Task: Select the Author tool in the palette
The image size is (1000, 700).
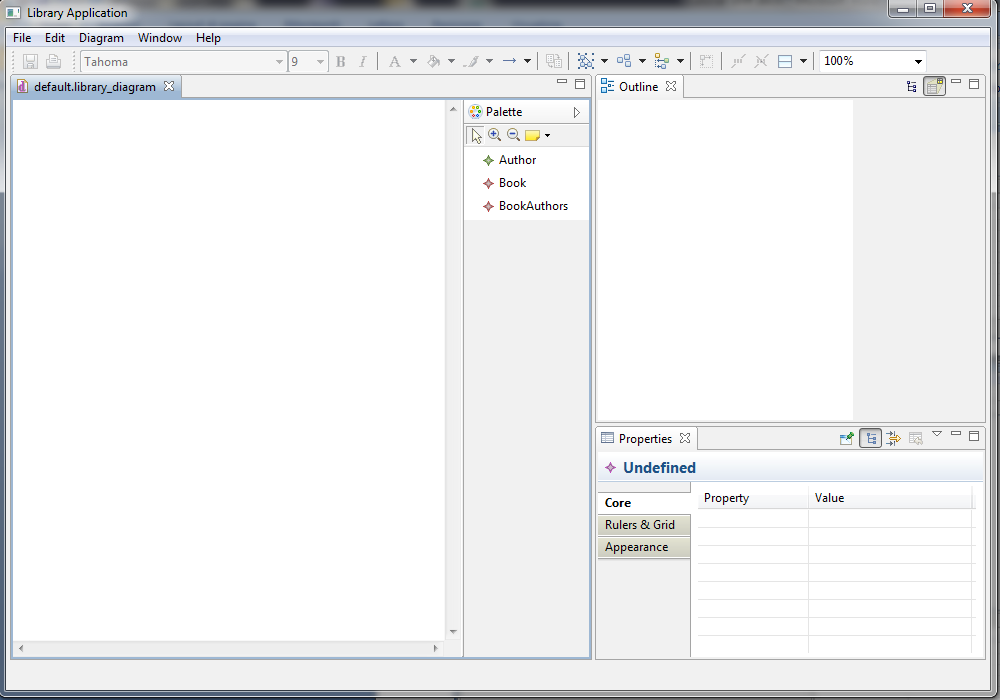Action: coord(516,160)
